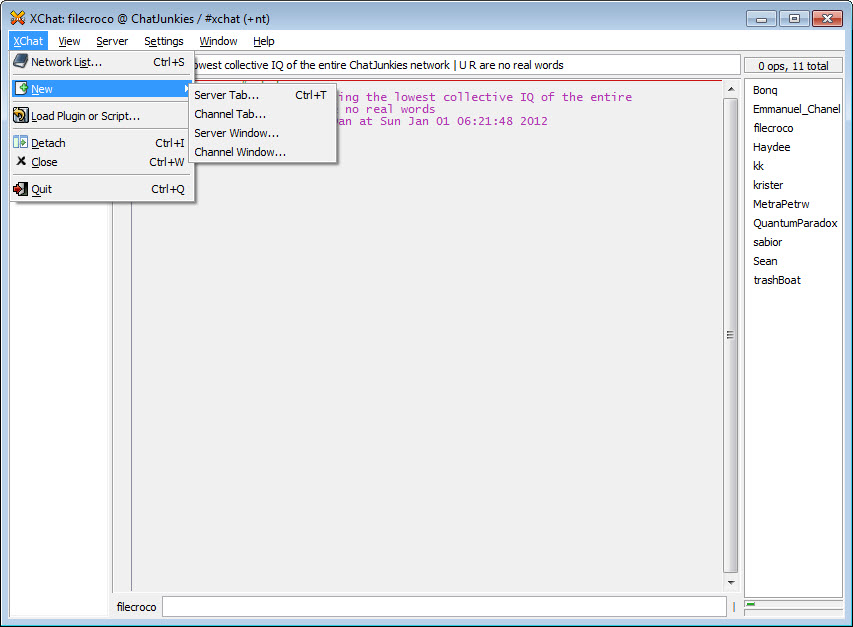Select Server Tab… in the submenu
Image resolution: width=853 pixels, height=627 pixels.
262,95
